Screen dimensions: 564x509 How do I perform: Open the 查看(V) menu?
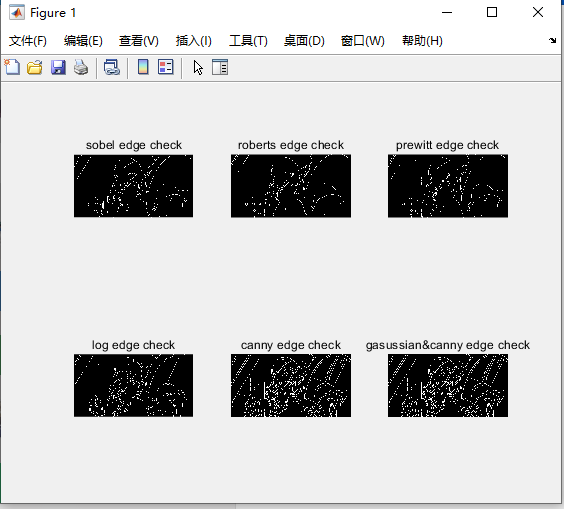coord(138,41)
